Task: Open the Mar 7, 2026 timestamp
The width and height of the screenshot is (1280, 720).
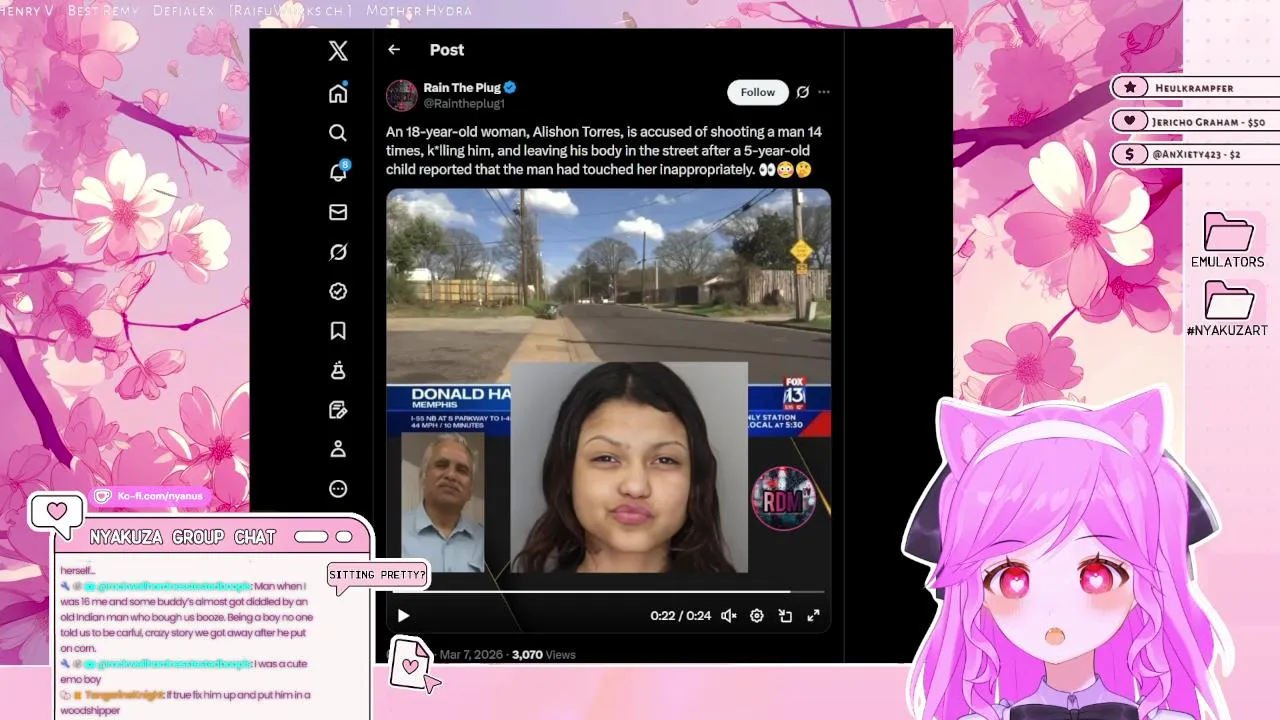Action: pyautogui.click(x=471, y=655)
